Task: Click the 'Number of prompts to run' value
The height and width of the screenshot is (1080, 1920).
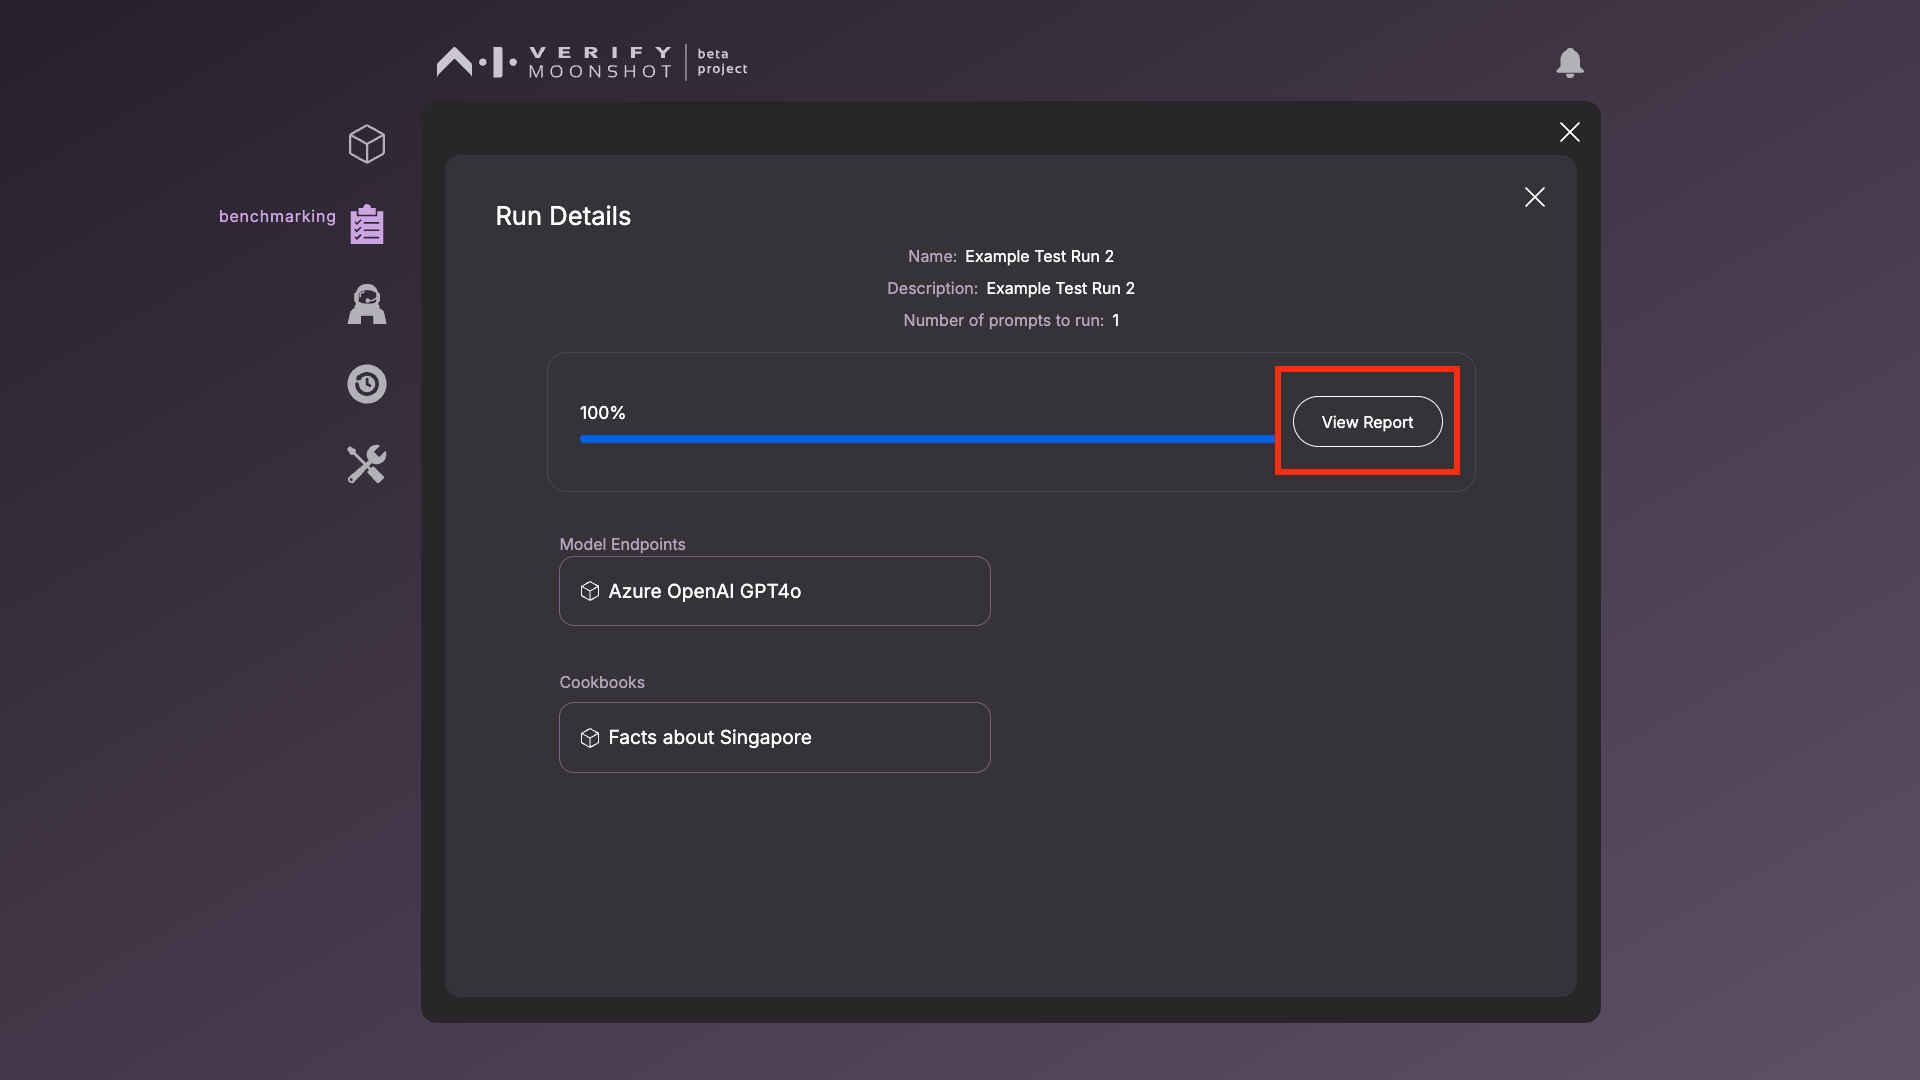Action: pyautogui.click(x=1116, y=320)
